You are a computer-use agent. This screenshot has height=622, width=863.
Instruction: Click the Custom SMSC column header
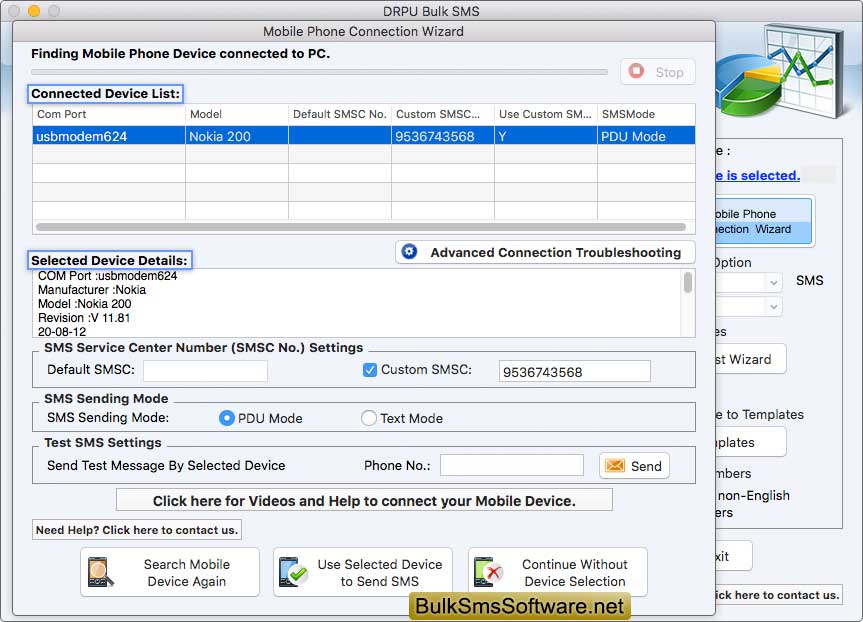[x=443, y=114]
